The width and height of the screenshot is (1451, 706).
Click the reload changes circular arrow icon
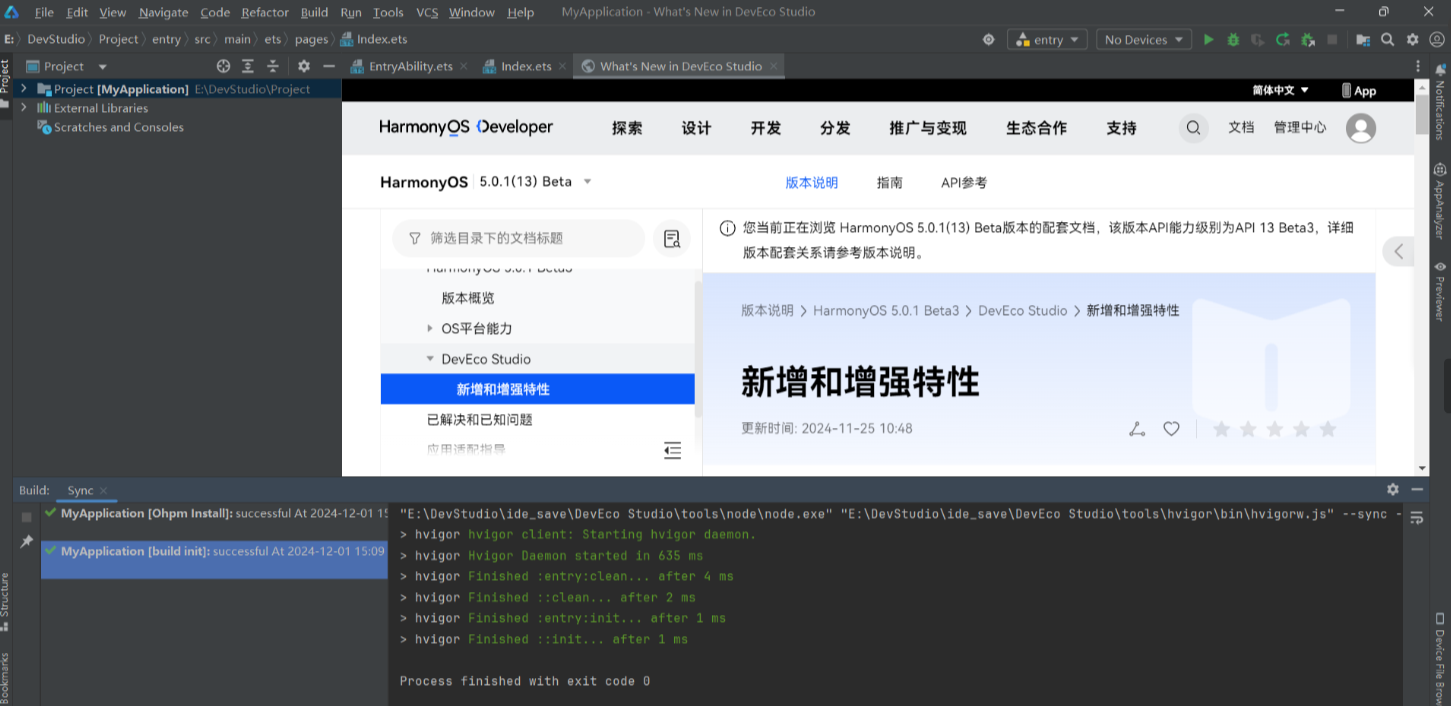tap(1283, 40)
